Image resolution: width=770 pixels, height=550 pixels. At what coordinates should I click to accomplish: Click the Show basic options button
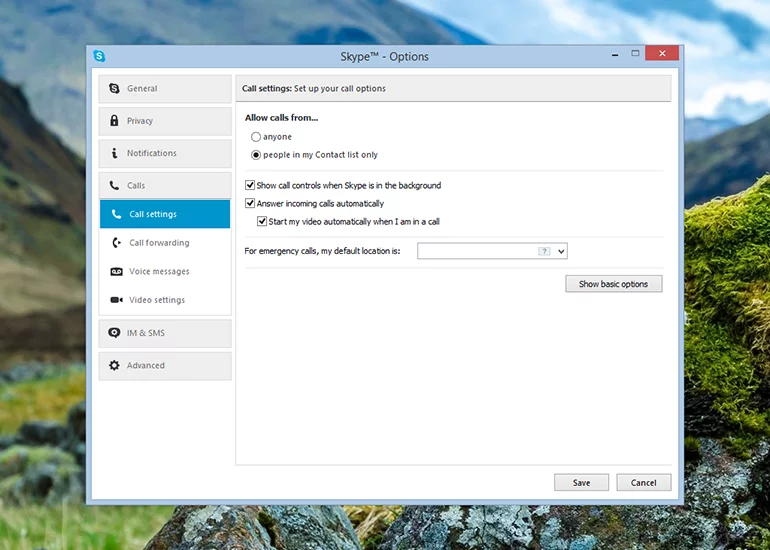click(x=613, y=284)
